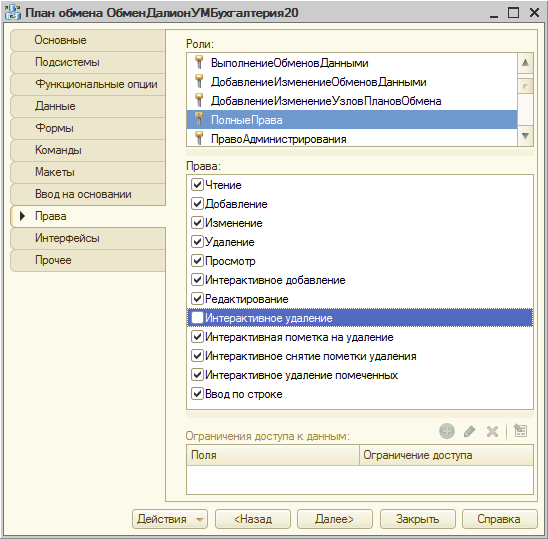Enable the Интерактивное удаление checkbox
Viewport: 548px width, 539px height.
(197, 317)
